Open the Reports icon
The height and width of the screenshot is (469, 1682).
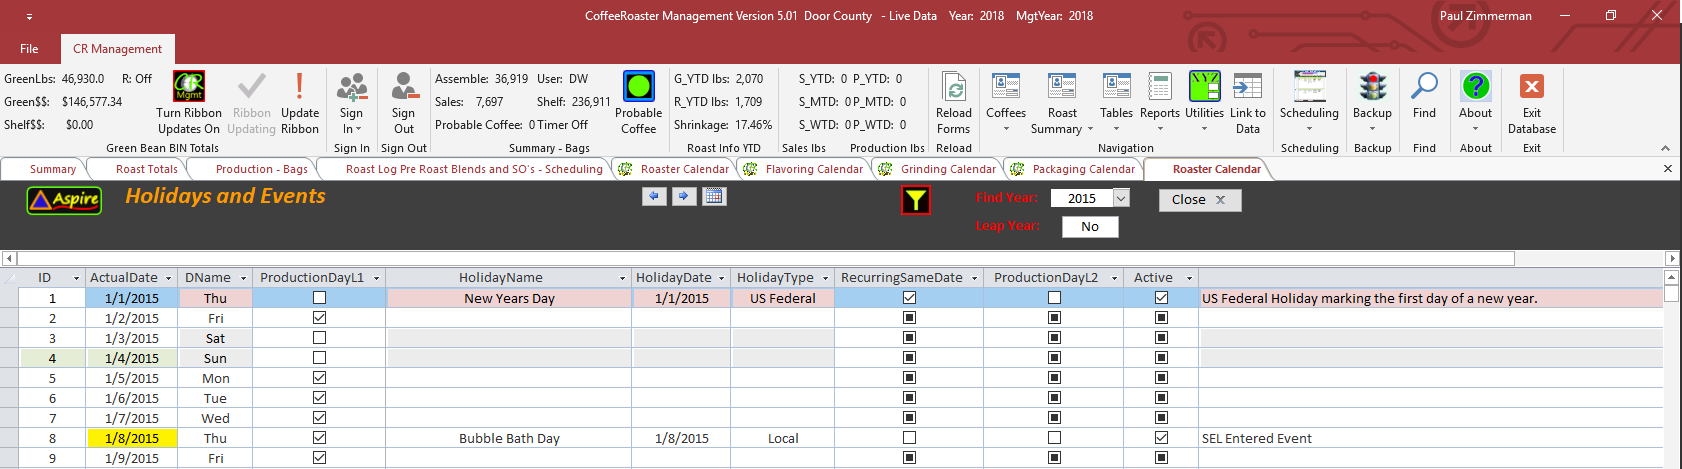tap(1160, 86)
